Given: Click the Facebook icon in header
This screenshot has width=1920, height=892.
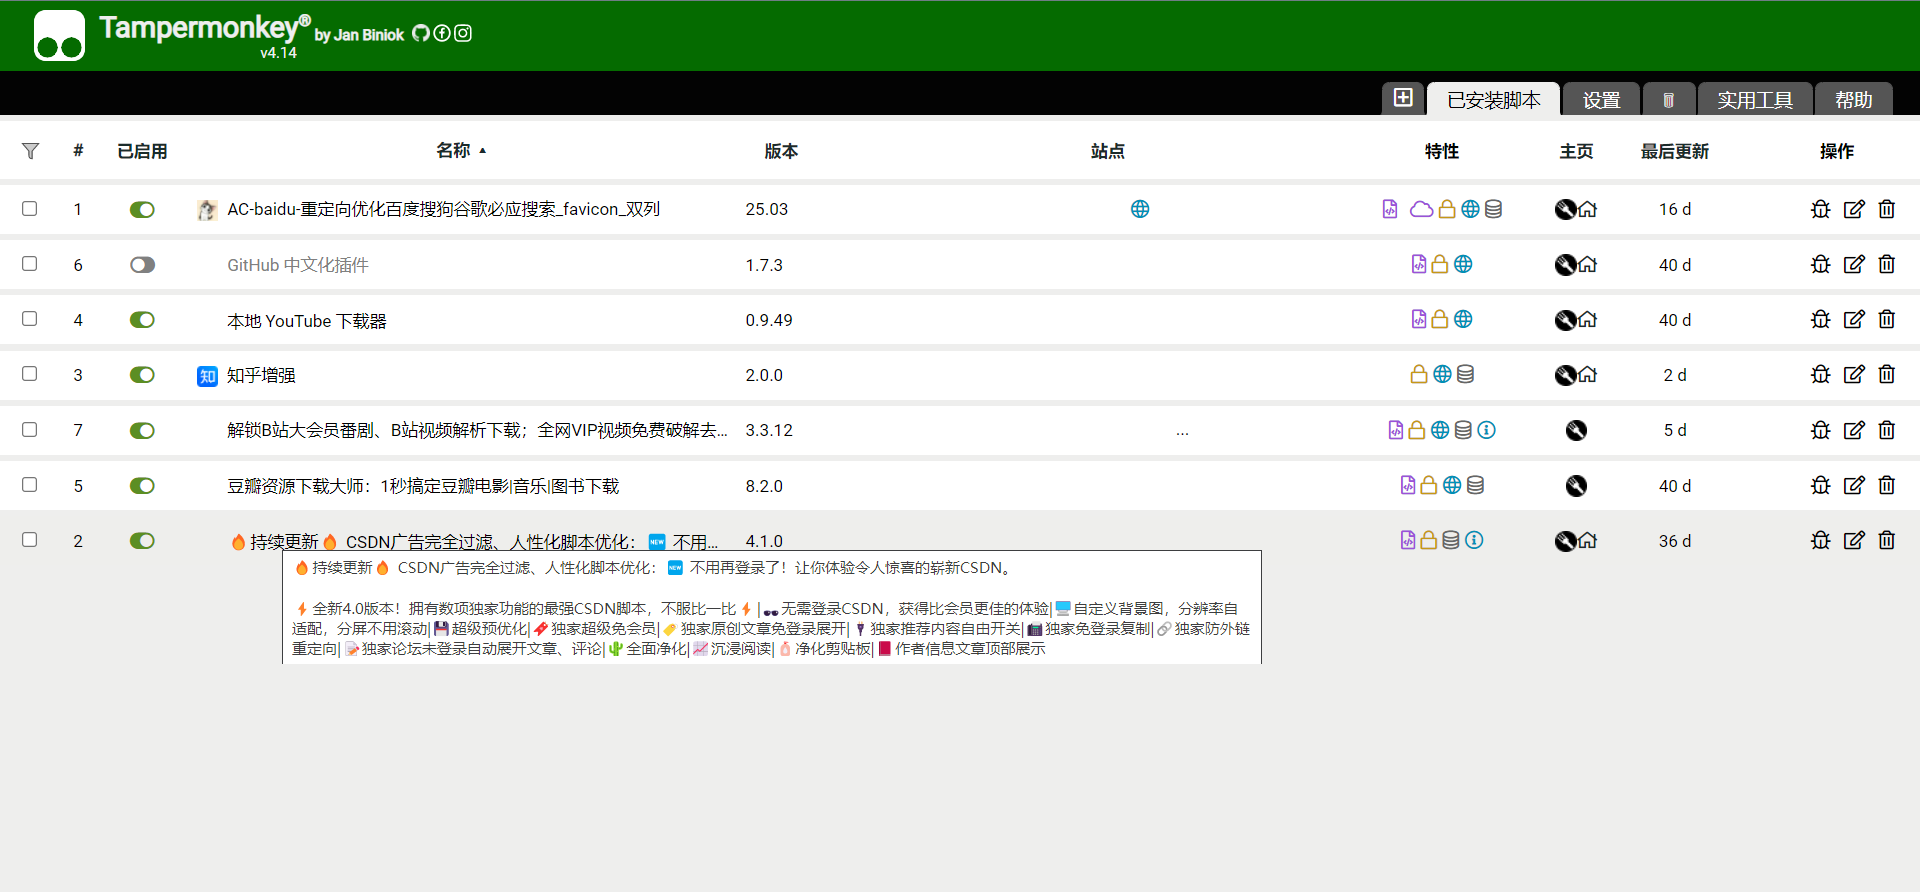Looking at the screenshot, I should pyautogui.click(x=442, y=33).
